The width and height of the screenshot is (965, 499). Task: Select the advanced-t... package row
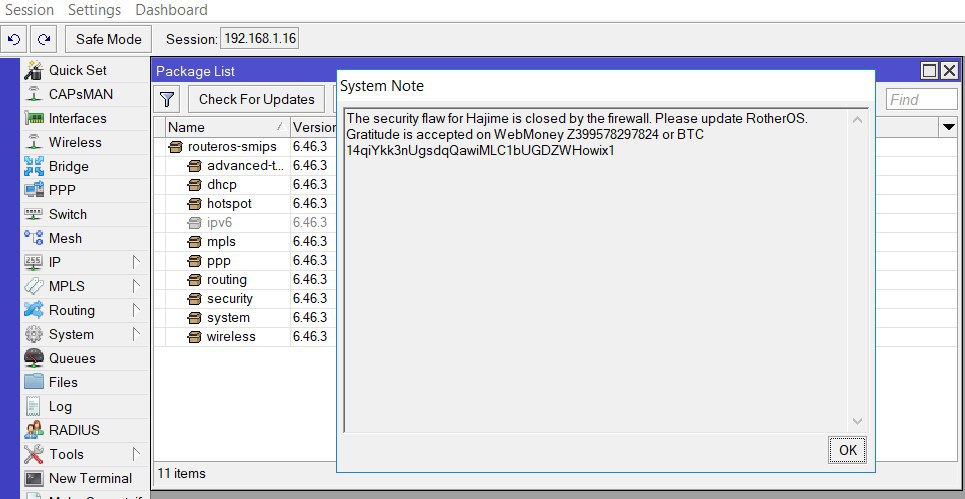pyautogui.click(x=246, y=166)
